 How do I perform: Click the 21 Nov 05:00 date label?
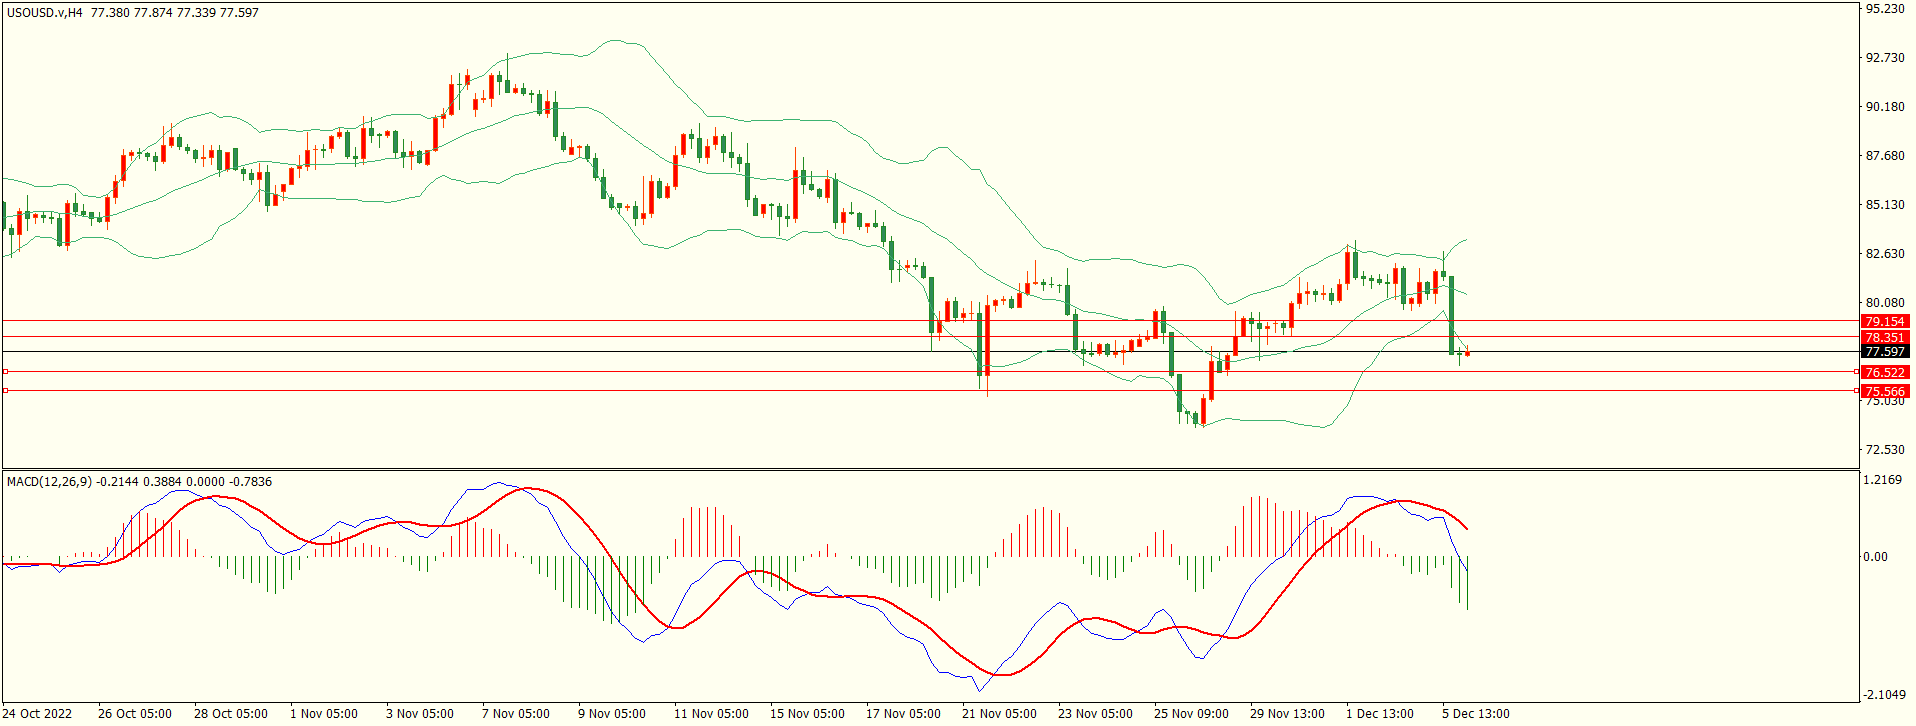pos(999,713)
